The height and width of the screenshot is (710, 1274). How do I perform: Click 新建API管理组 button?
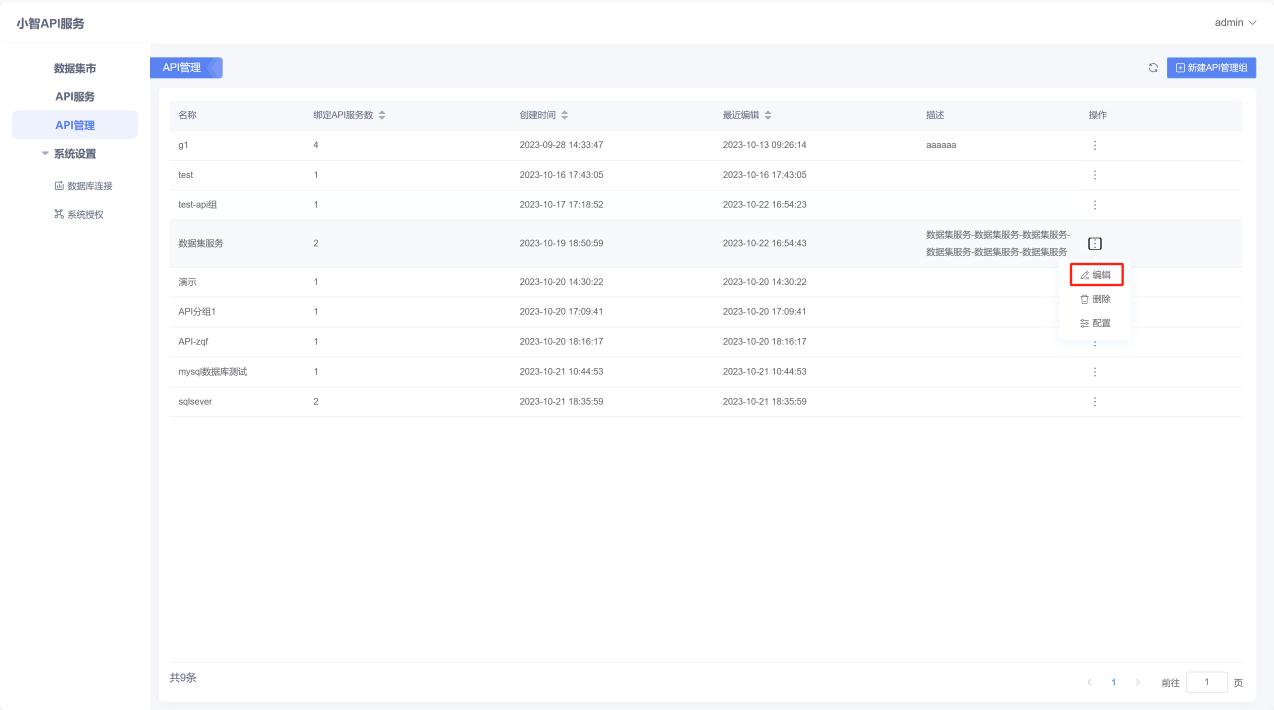[x=1211, y=68]
